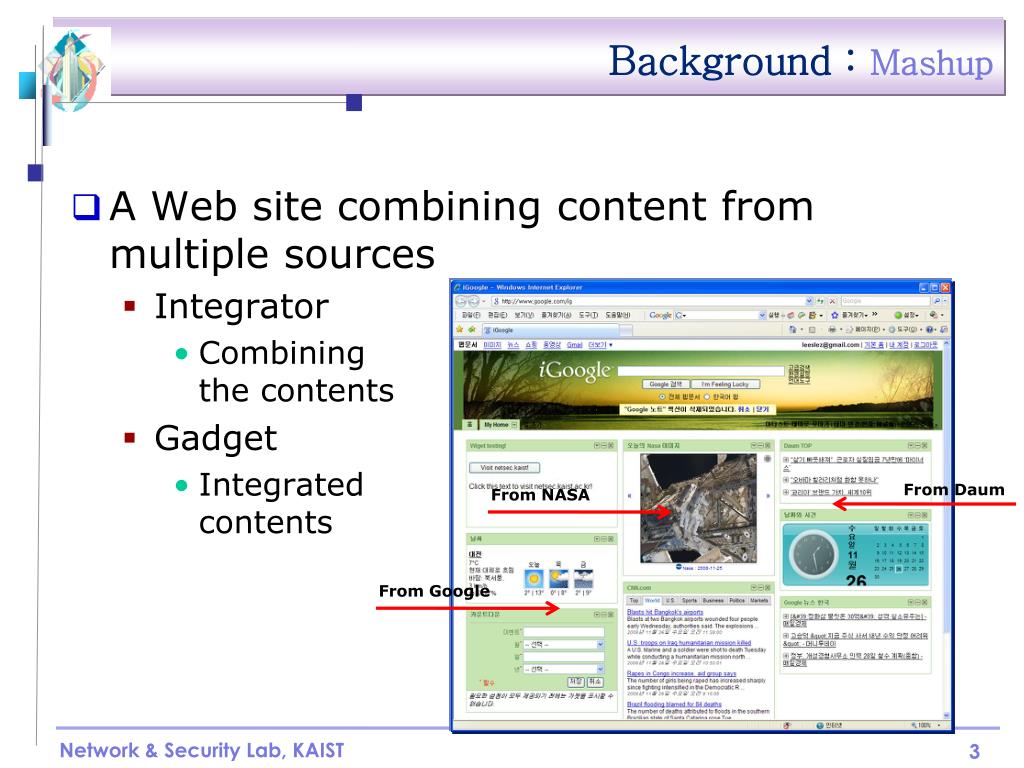Switch to the Business tab in CNN gadget
The width and height of the screenshot is (1024, 768).
(713, 600)
